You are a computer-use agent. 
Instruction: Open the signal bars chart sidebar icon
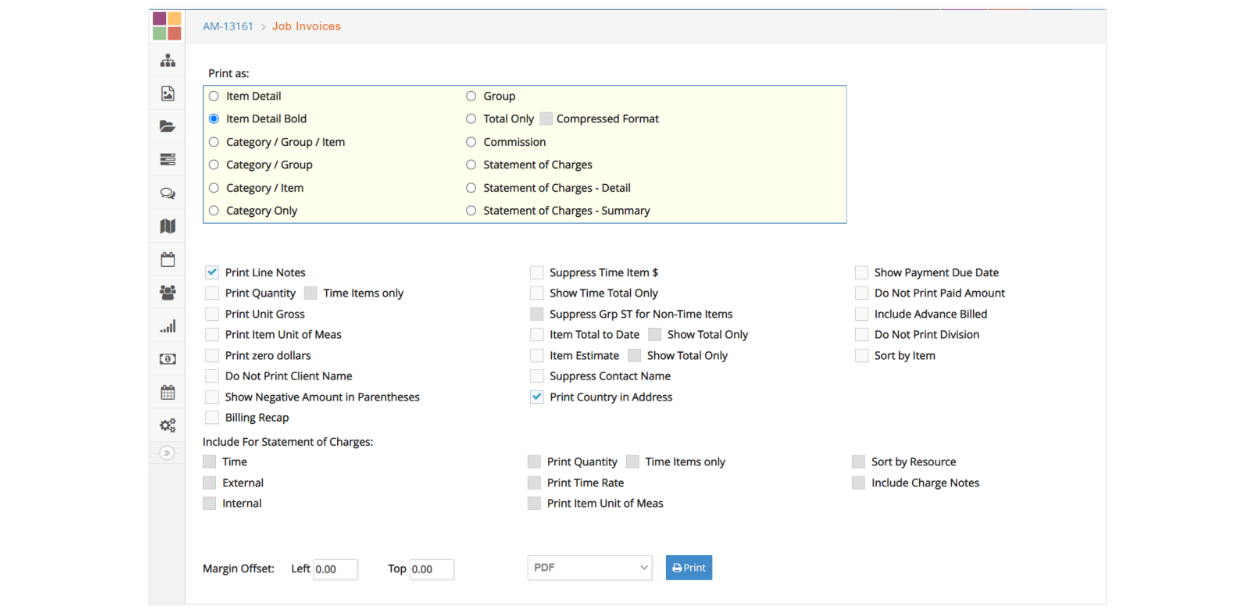tap(167, 326)
